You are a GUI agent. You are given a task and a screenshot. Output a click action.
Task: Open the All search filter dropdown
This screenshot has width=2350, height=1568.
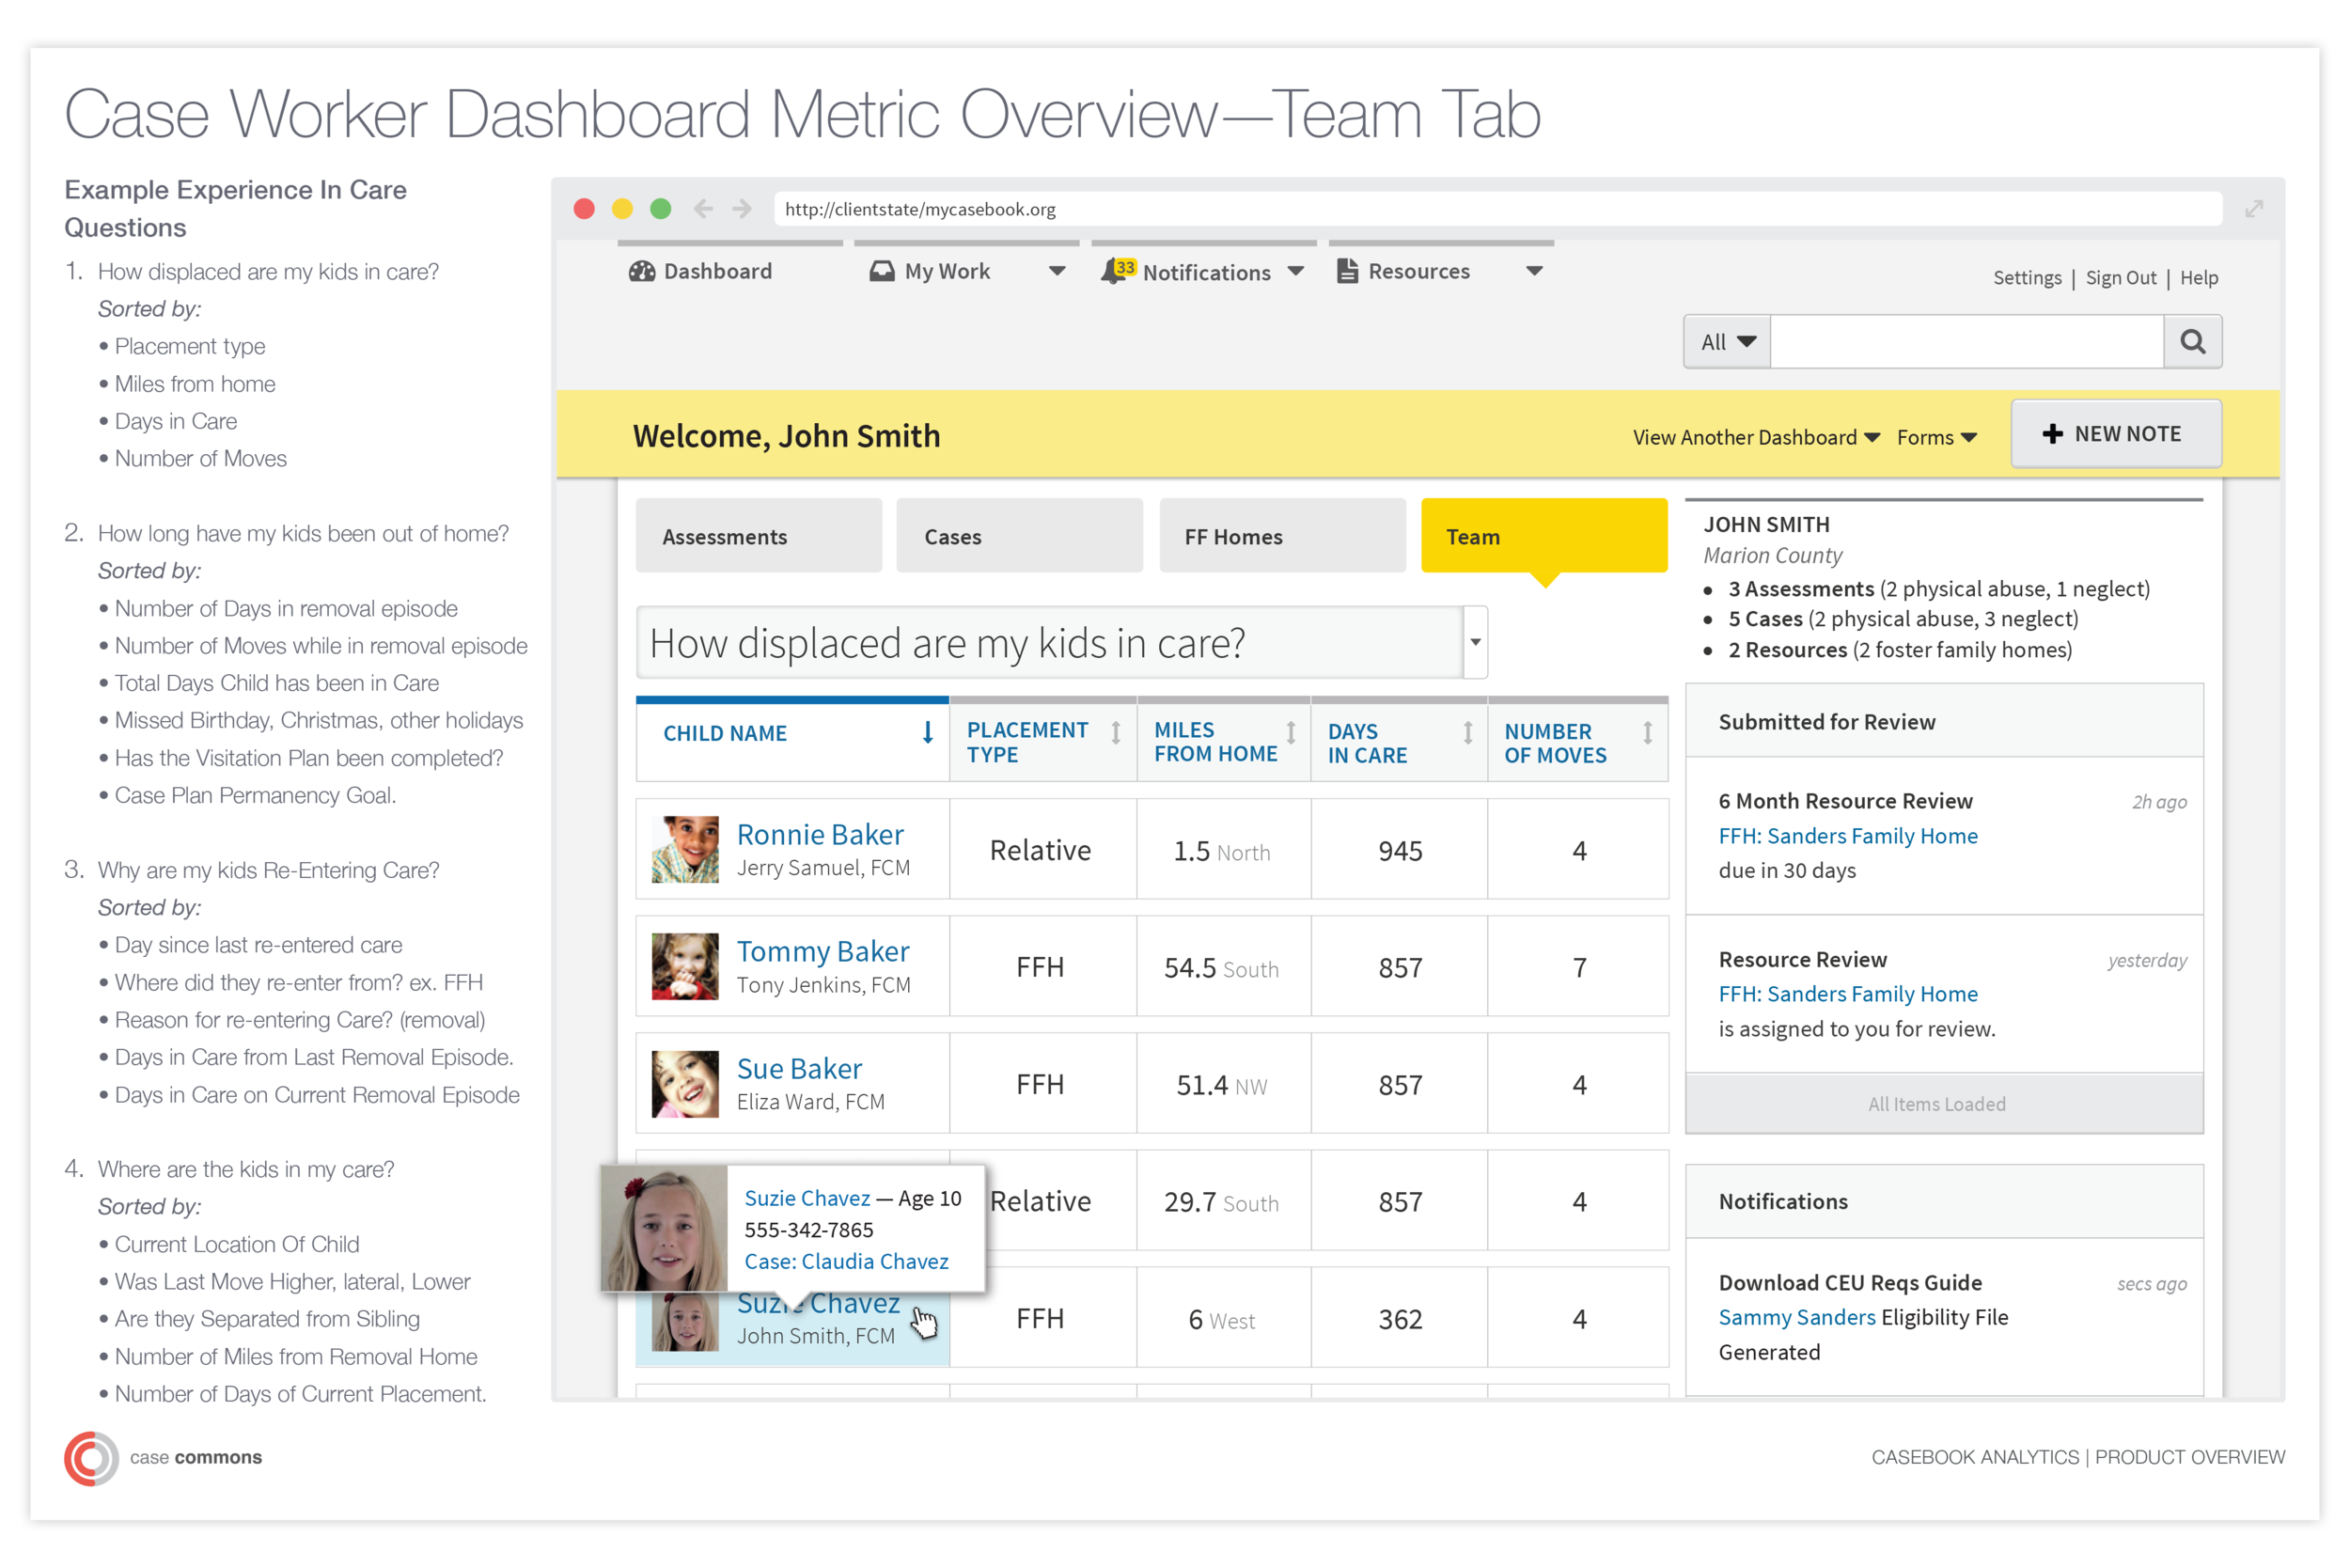[x=1727, y=342]
